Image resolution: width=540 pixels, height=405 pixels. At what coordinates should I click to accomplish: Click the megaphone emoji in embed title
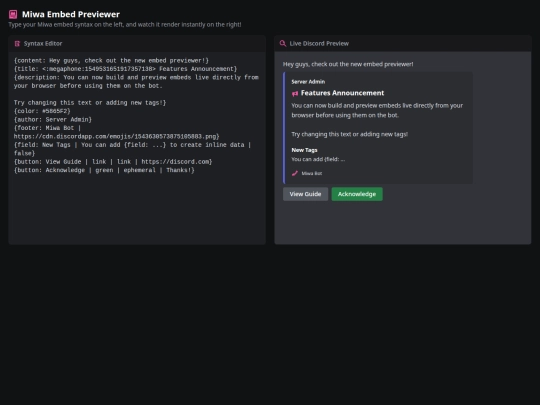pos(295,93)
